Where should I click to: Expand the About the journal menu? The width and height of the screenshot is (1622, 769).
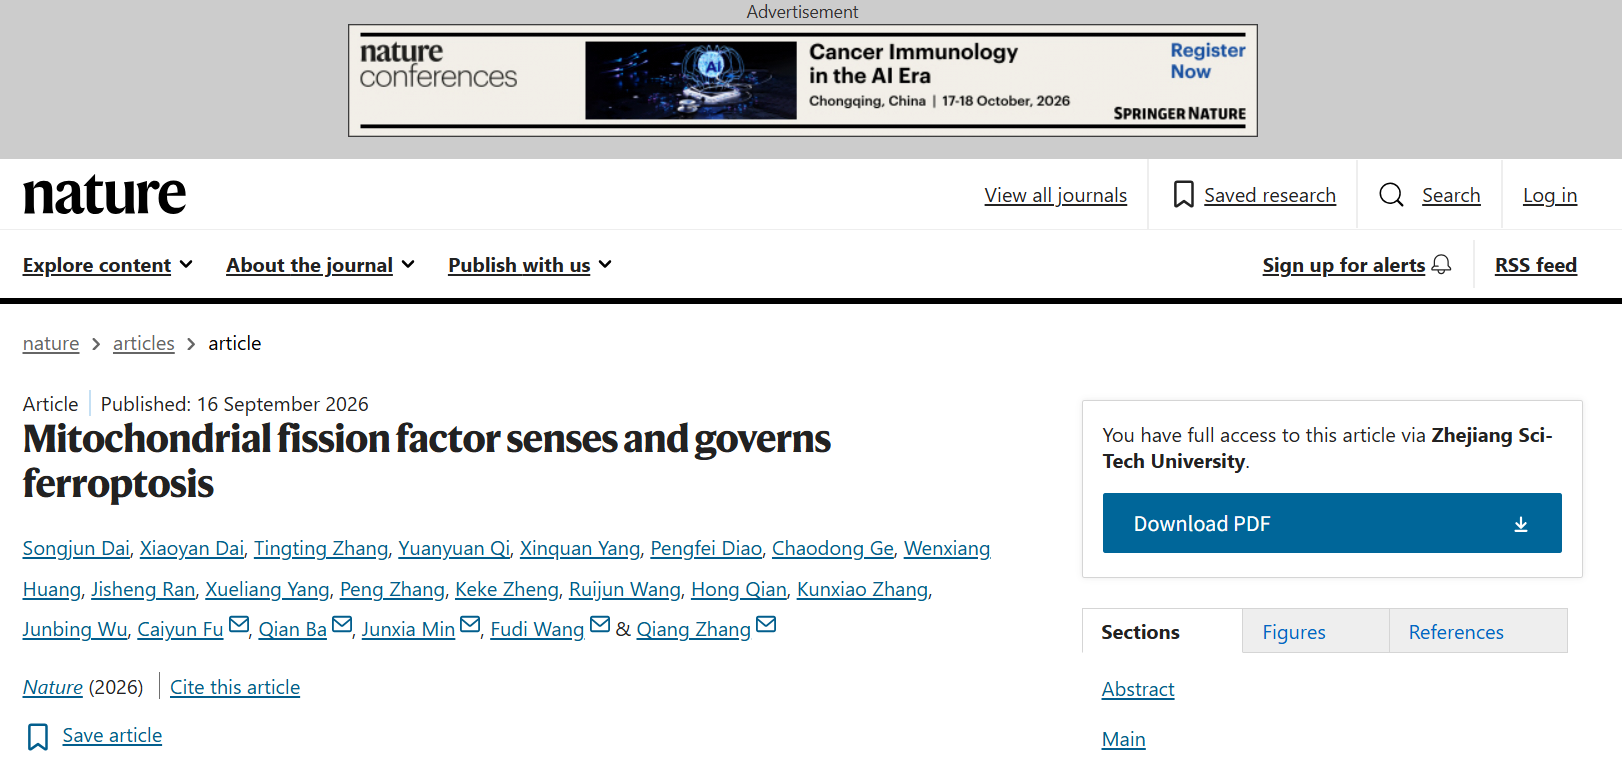tap(320, 265)
